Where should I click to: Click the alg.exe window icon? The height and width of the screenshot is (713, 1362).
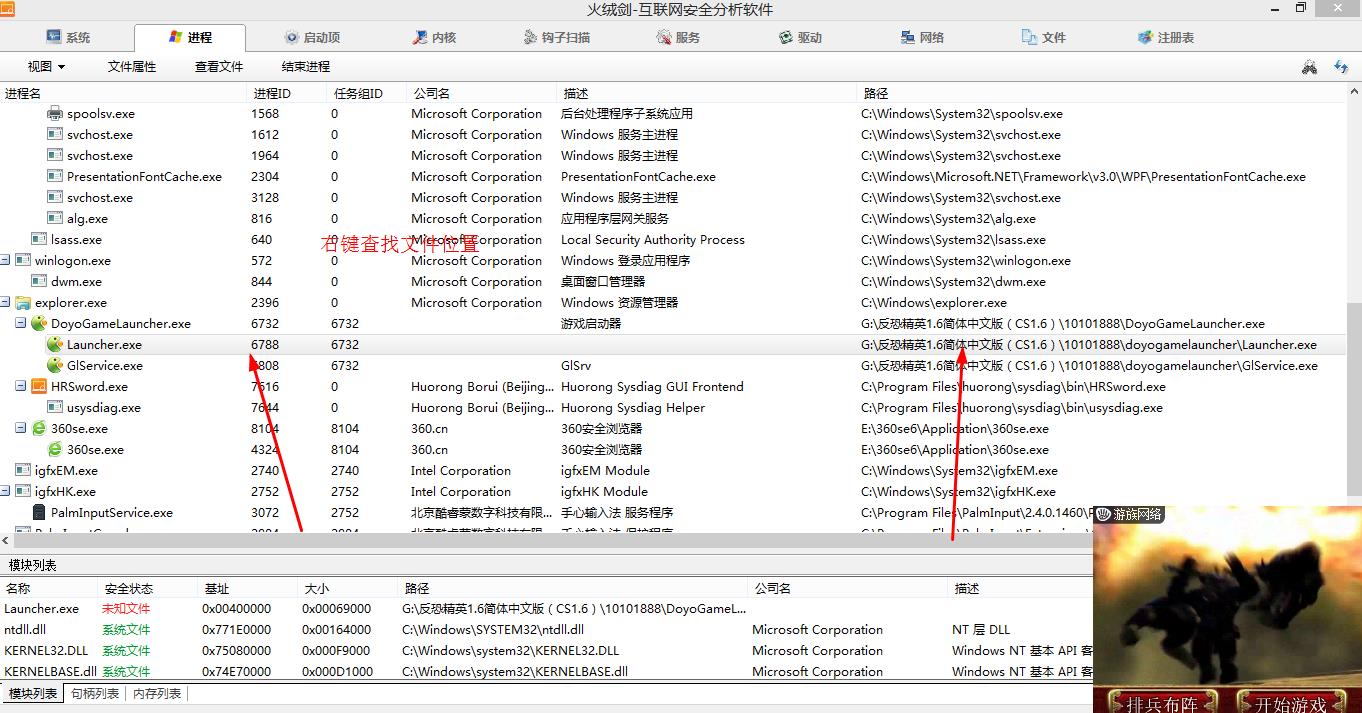pyautogui.click(x=55, y=219)
